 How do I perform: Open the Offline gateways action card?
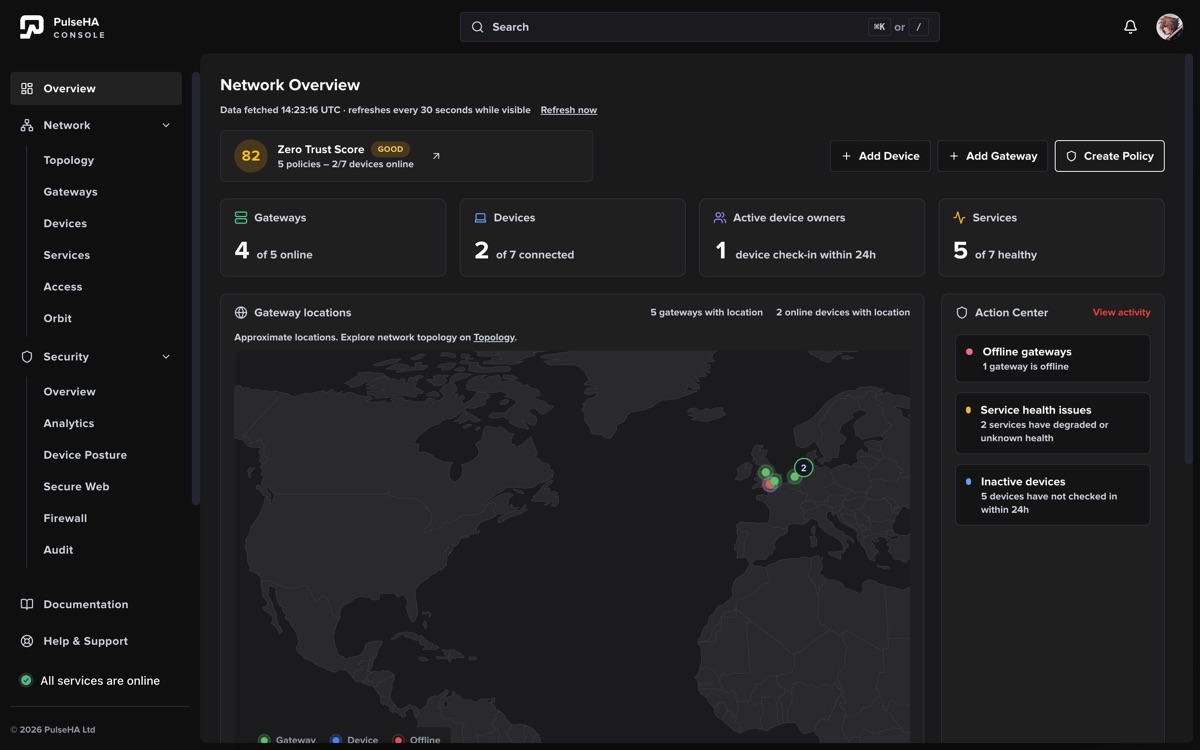[x=1053, y=358]
